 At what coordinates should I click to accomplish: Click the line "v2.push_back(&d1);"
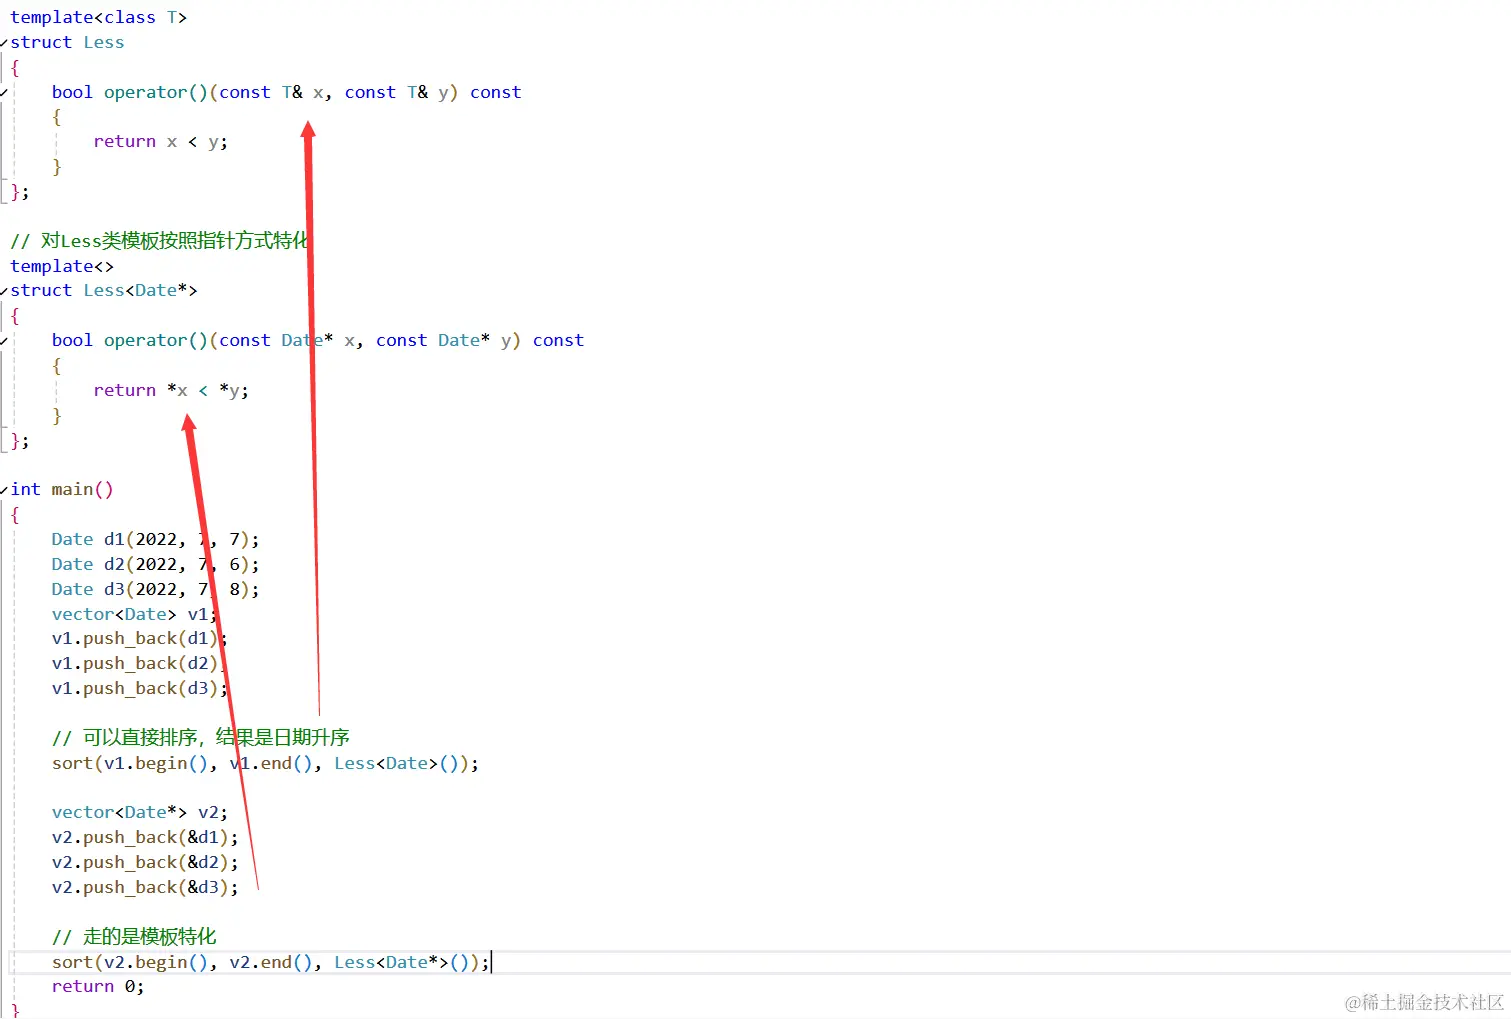coord(145,837)
